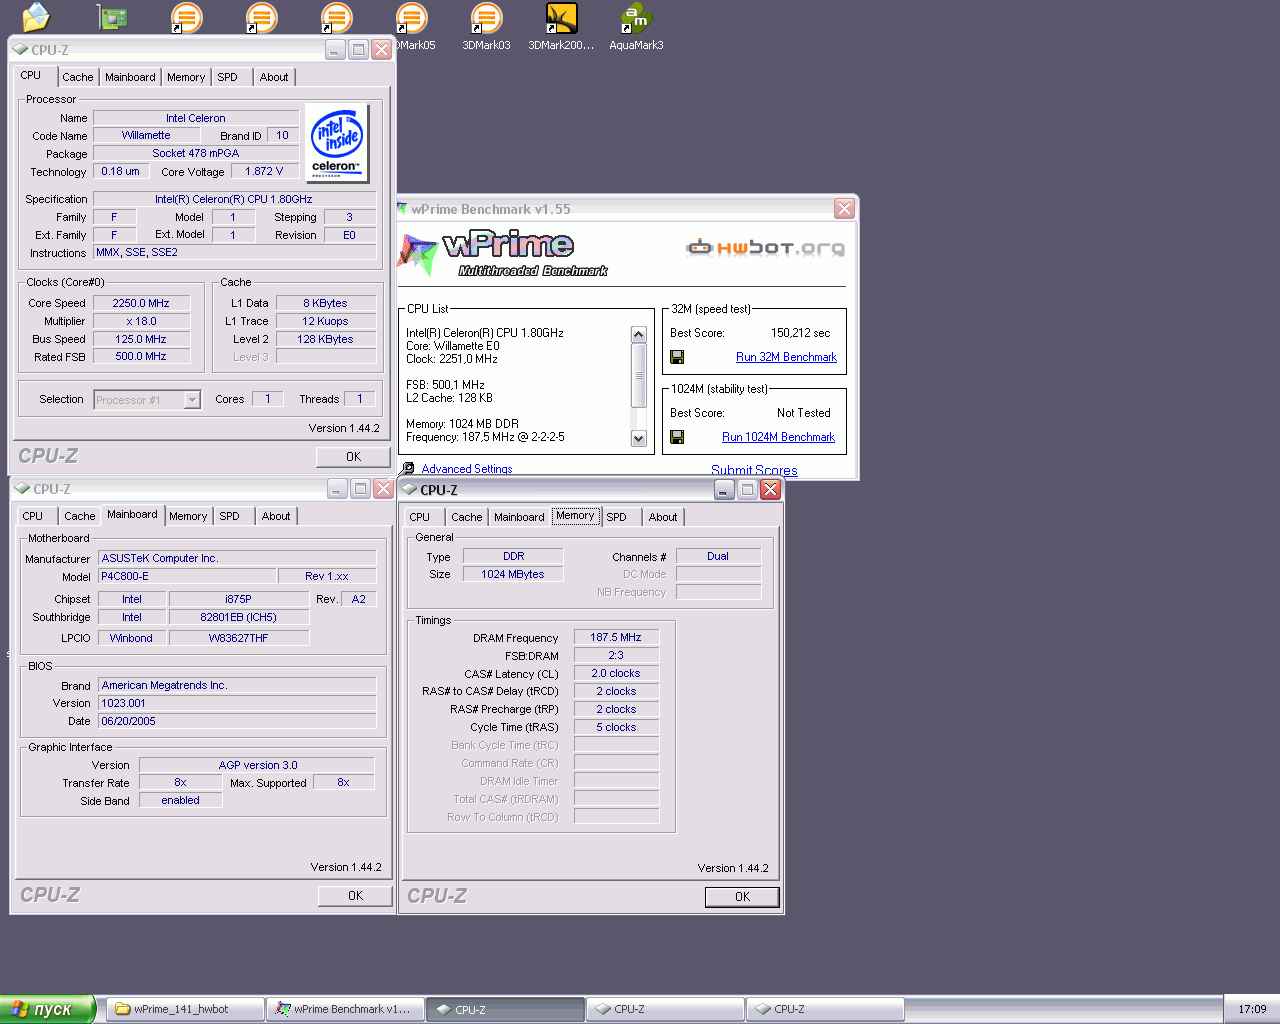
Task: Click the floppy save icon beside Run 32M Benchmark
Action: point(677,357)
